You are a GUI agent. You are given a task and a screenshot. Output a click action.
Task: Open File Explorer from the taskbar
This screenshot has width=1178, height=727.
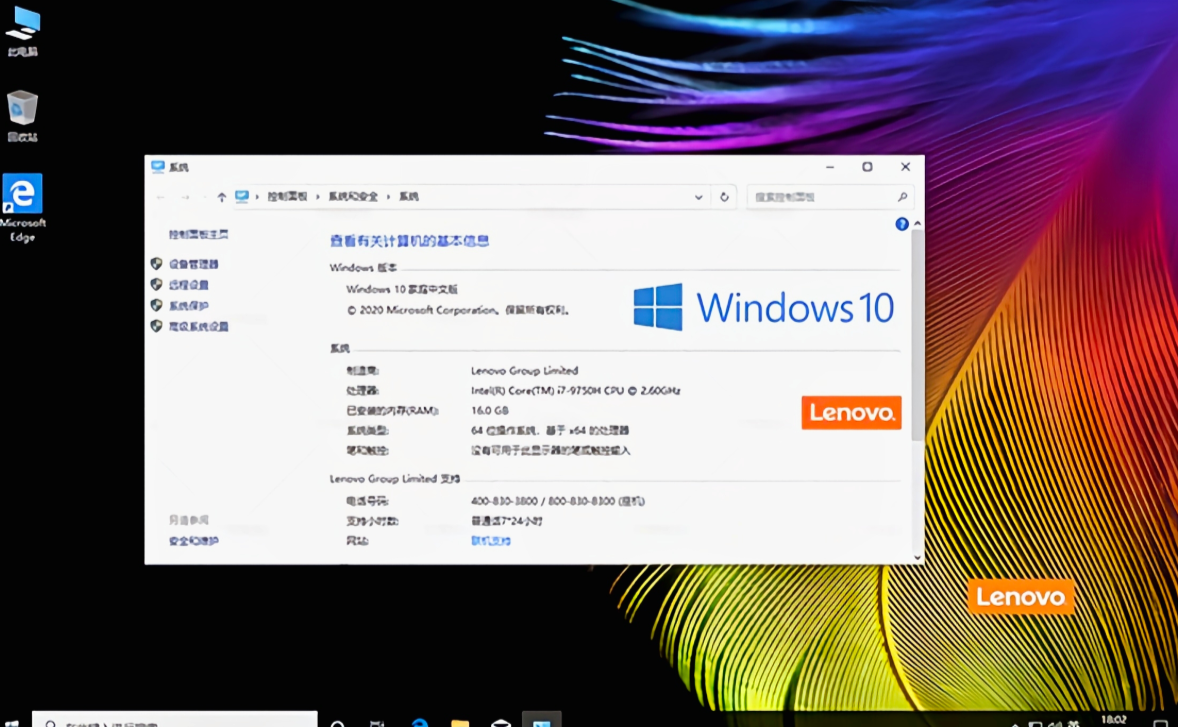[x=460, y=722]
